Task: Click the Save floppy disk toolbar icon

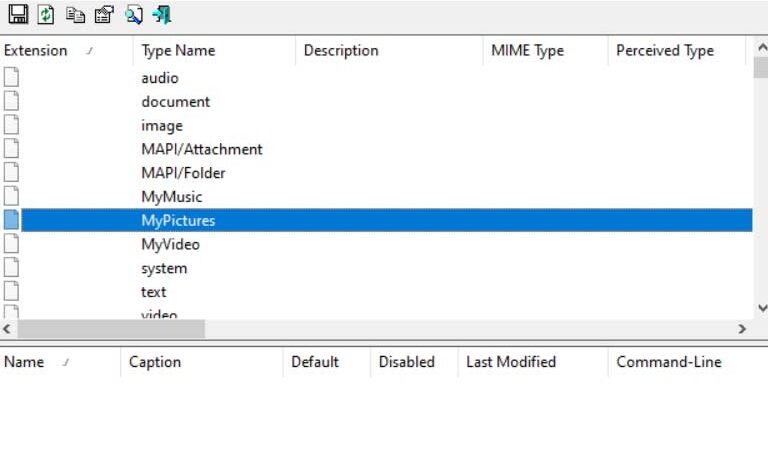Action: 18,14
